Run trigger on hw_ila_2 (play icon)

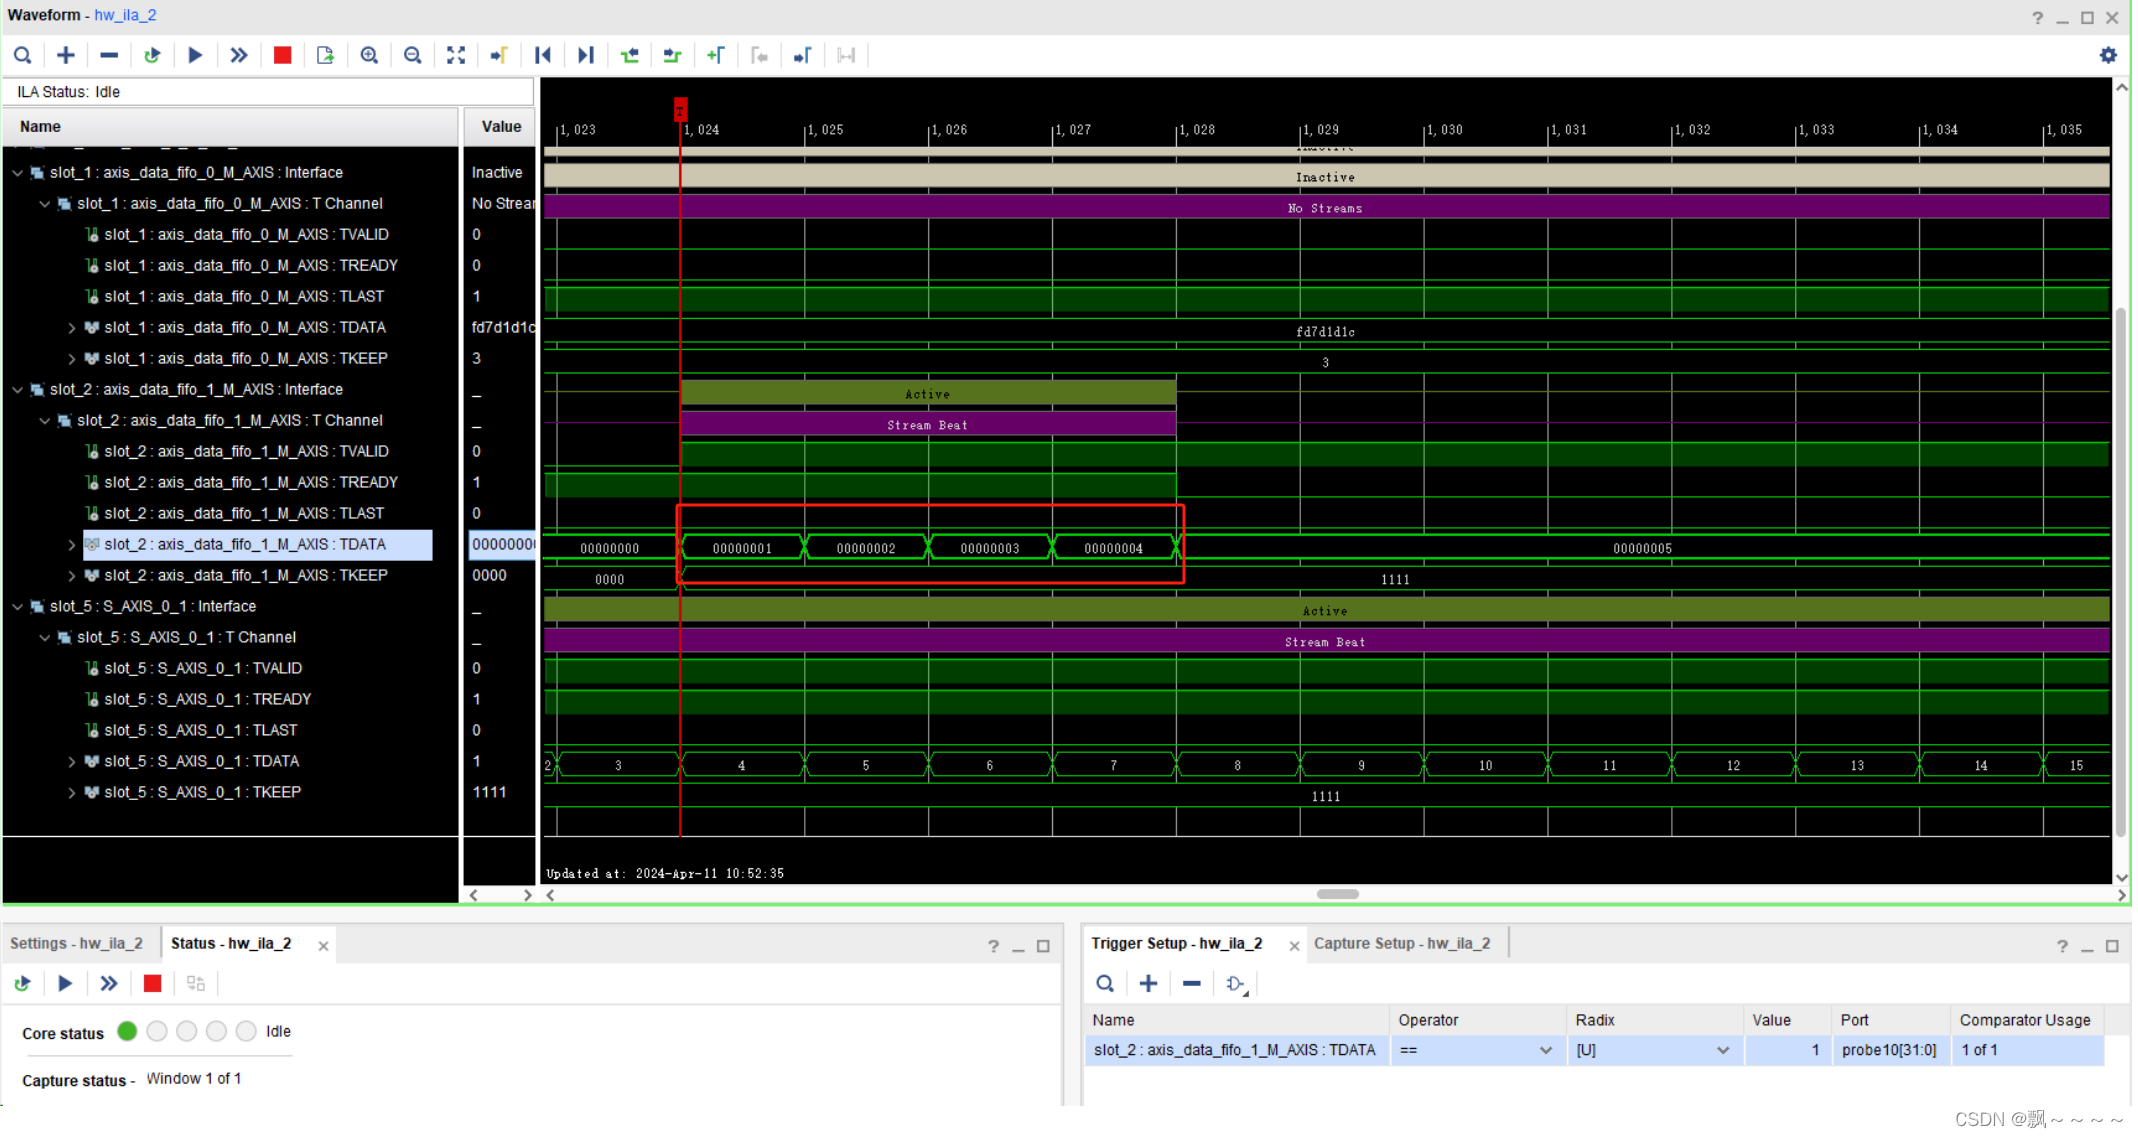tap(195, 55)
